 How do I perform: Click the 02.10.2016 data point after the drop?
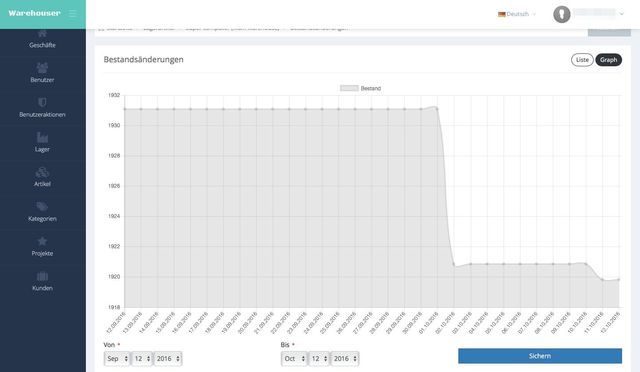[454, 265]
